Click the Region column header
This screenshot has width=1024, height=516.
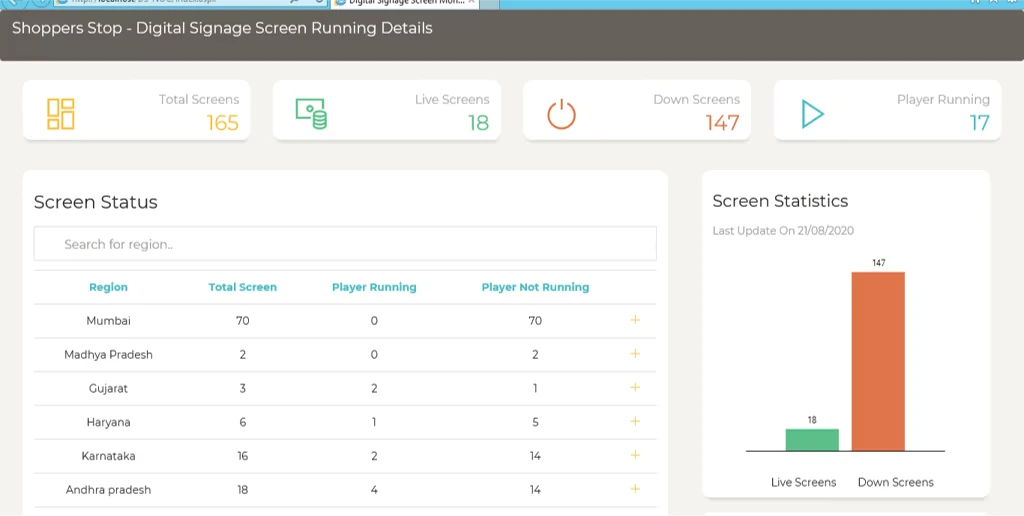coord(108,287)
